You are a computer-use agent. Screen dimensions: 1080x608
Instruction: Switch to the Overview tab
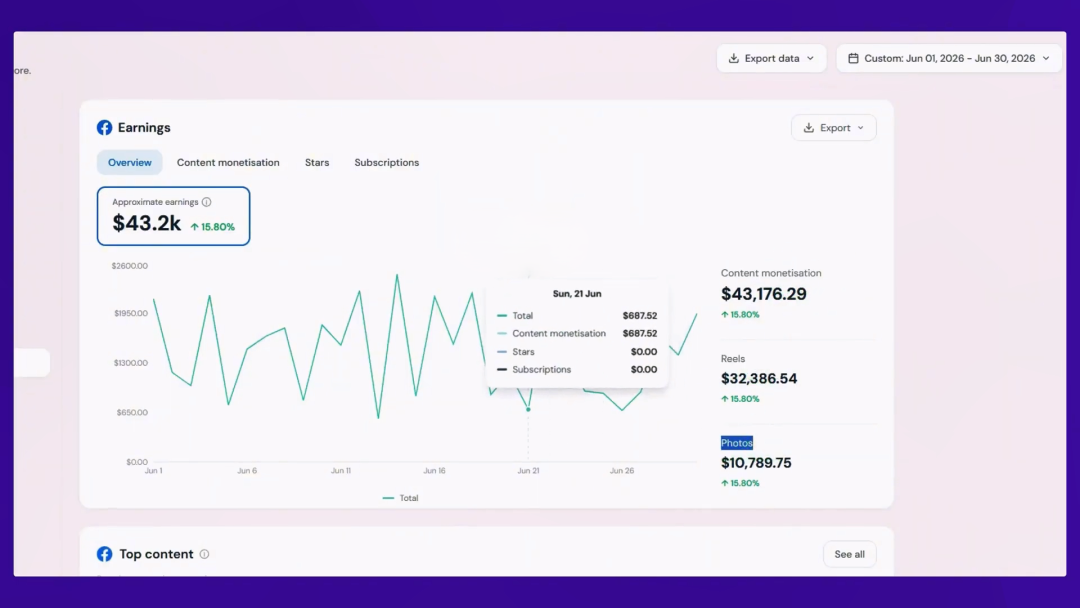[x=129, y=163]
